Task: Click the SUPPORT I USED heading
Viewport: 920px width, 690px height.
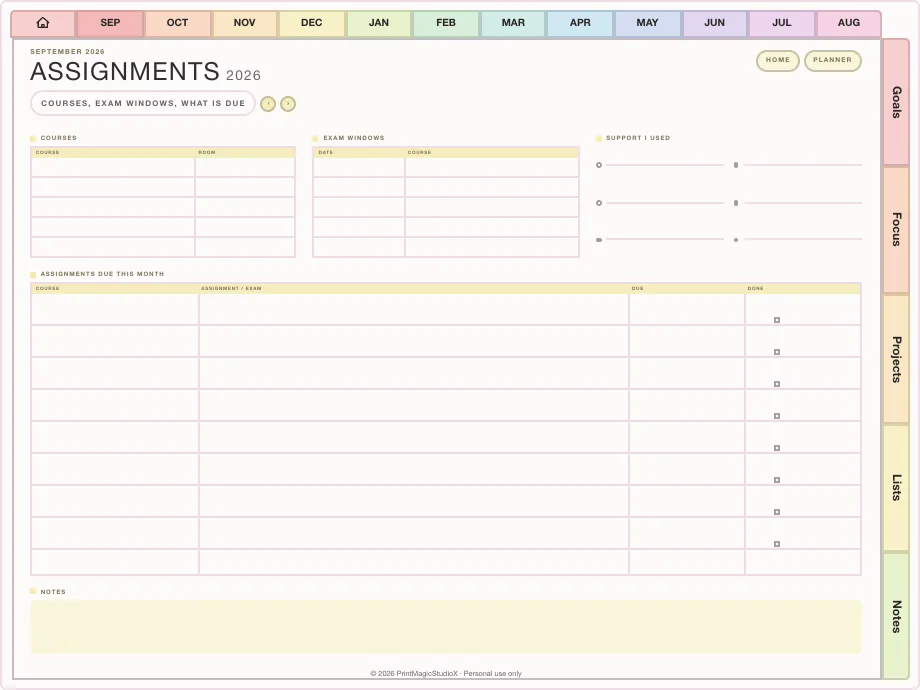Action: coord(638,138)
